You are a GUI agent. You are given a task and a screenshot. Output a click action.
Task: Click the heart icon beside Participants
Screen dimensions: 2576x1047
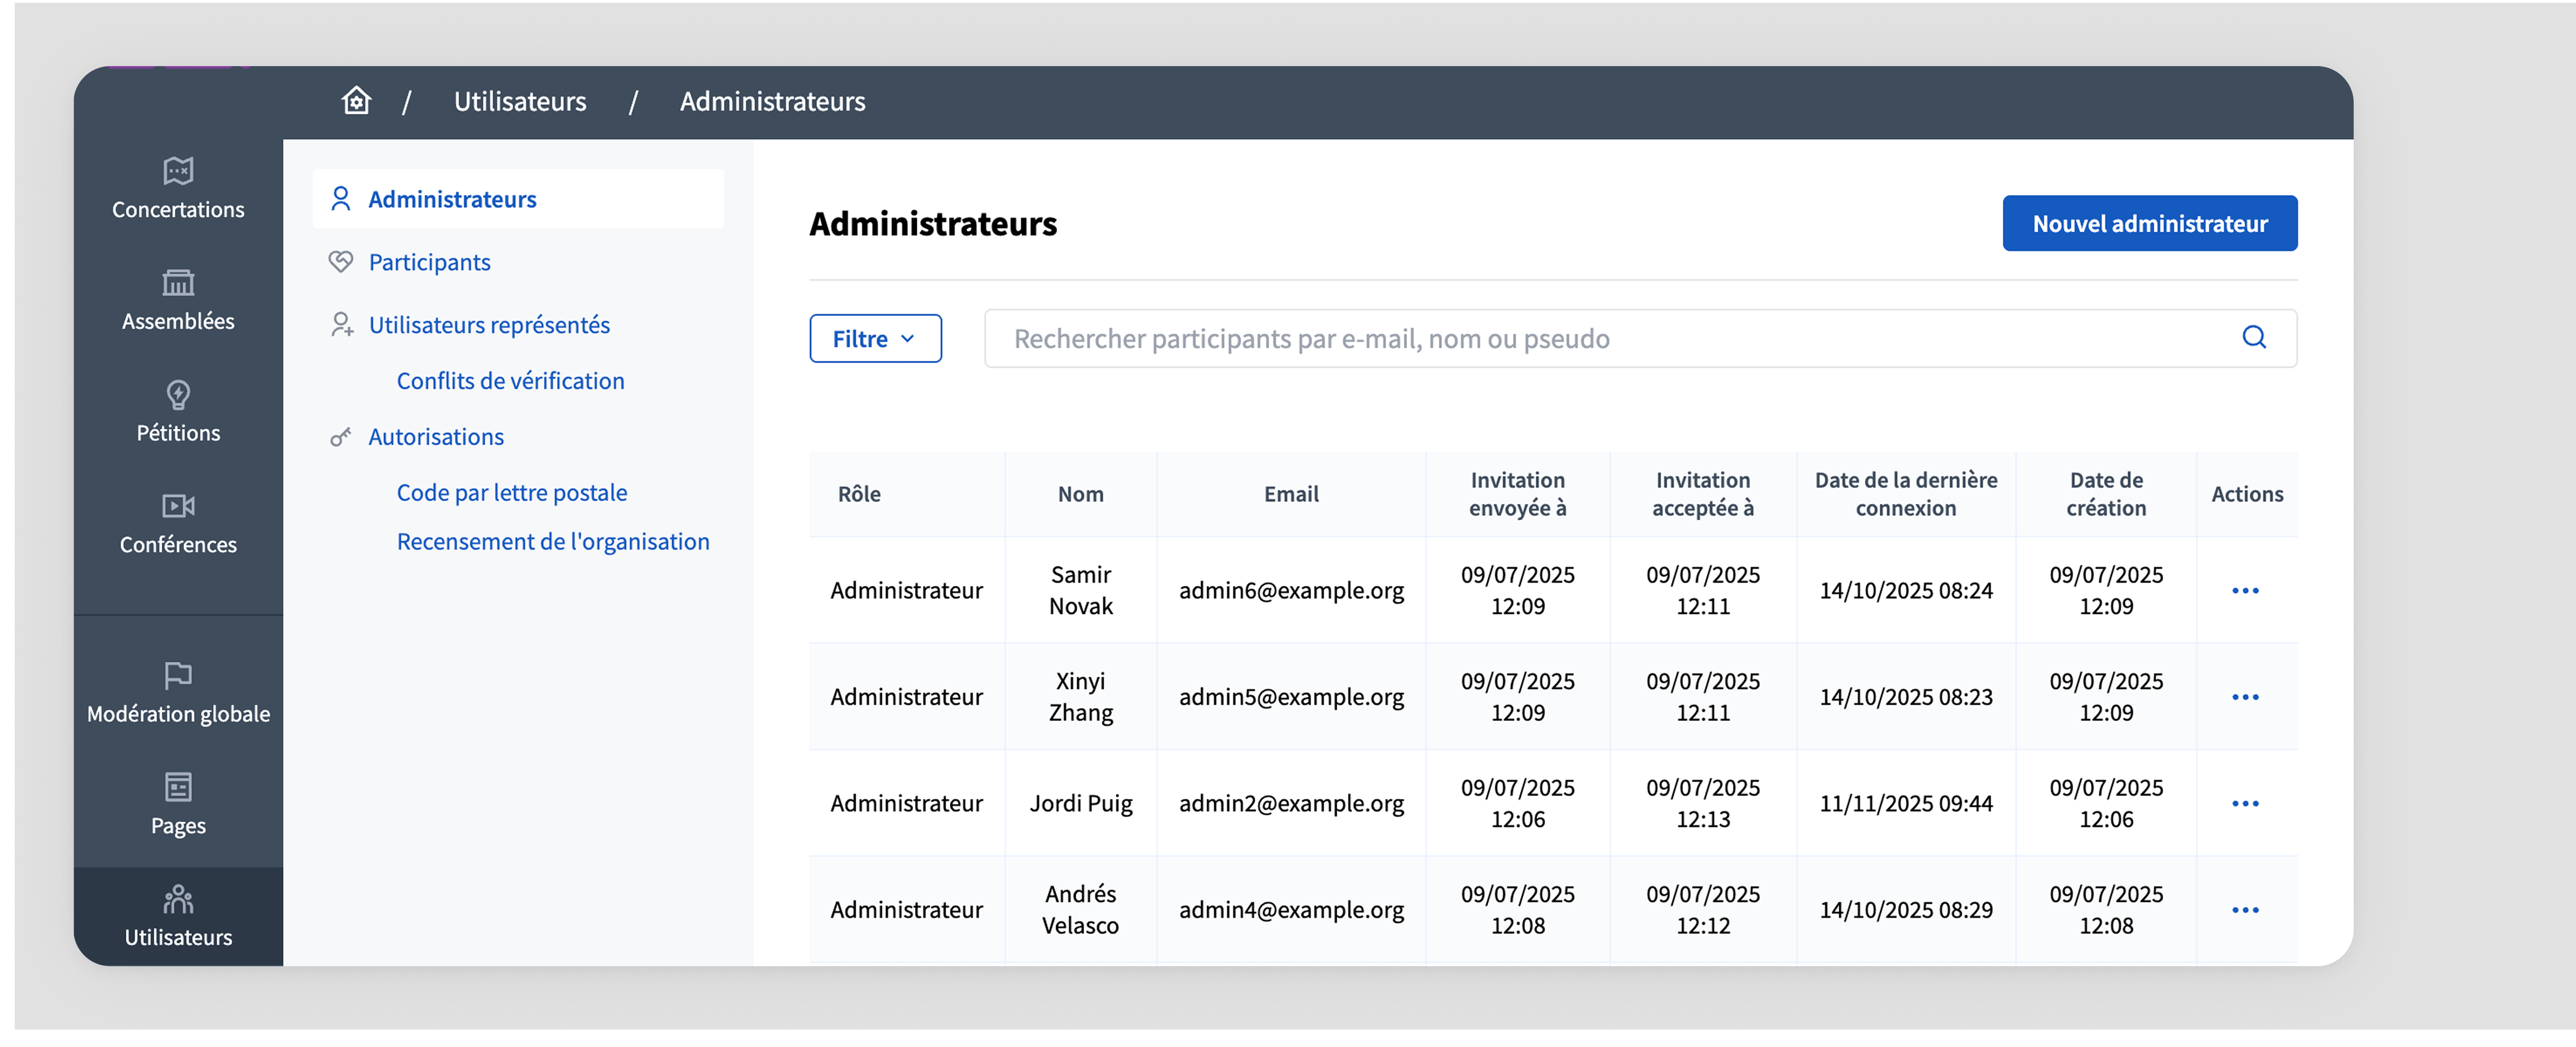tap(341, 262)
